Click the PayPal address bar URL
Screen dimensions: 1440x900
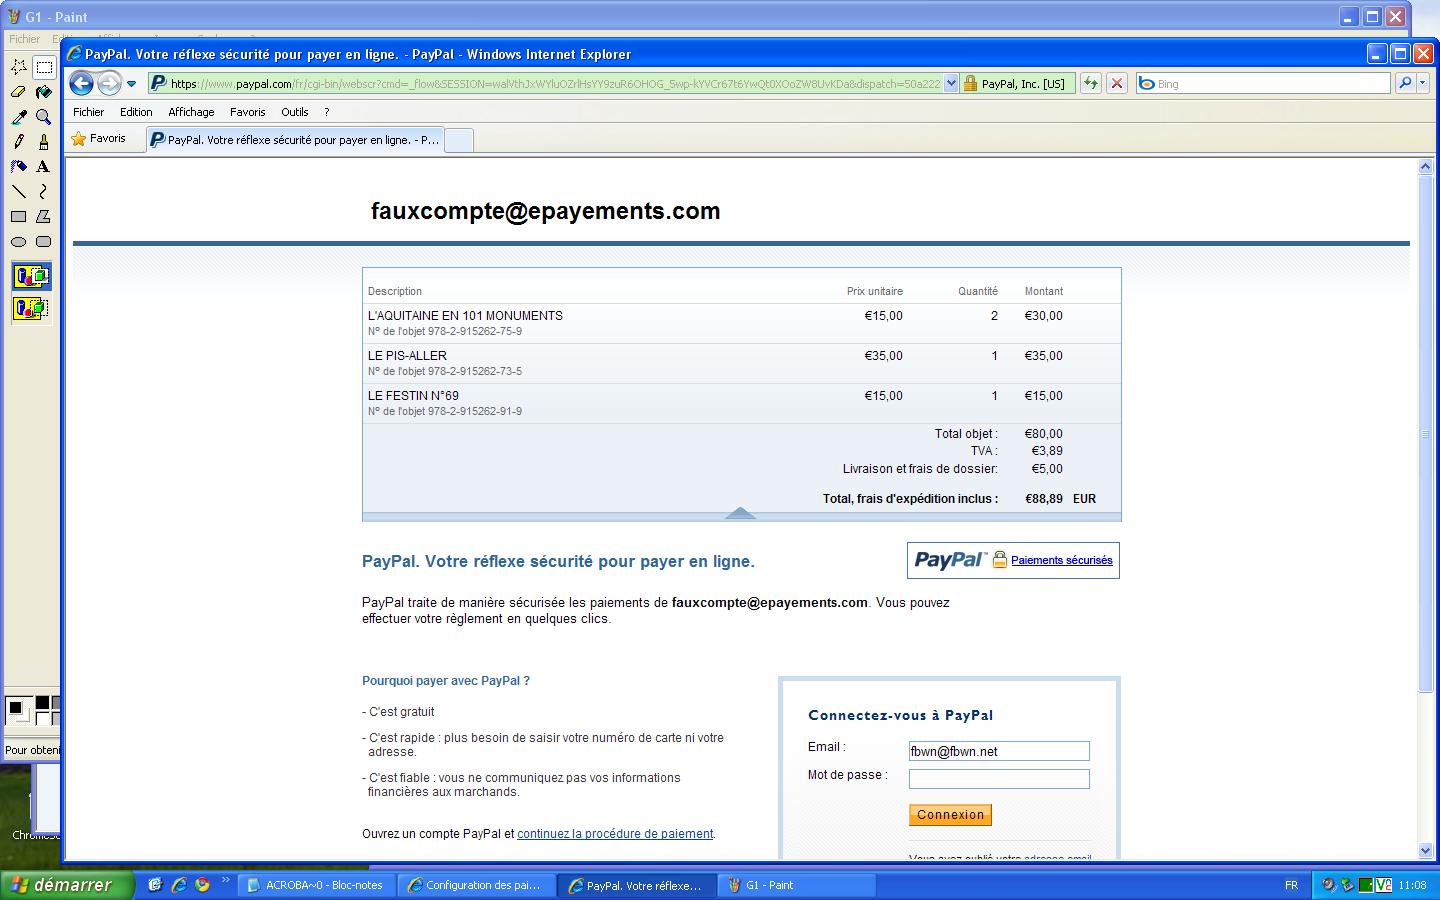coord(555,84)
